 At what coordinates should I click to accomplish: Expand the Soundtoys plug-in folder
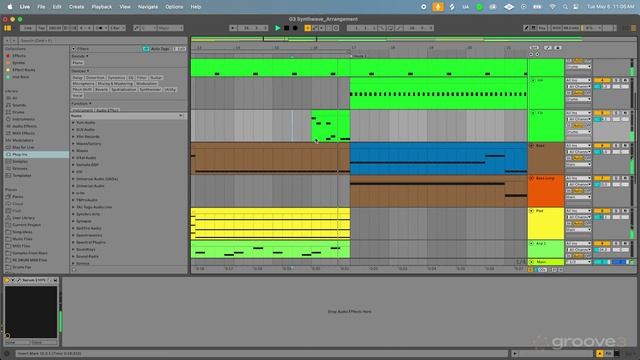pos(73,249)
